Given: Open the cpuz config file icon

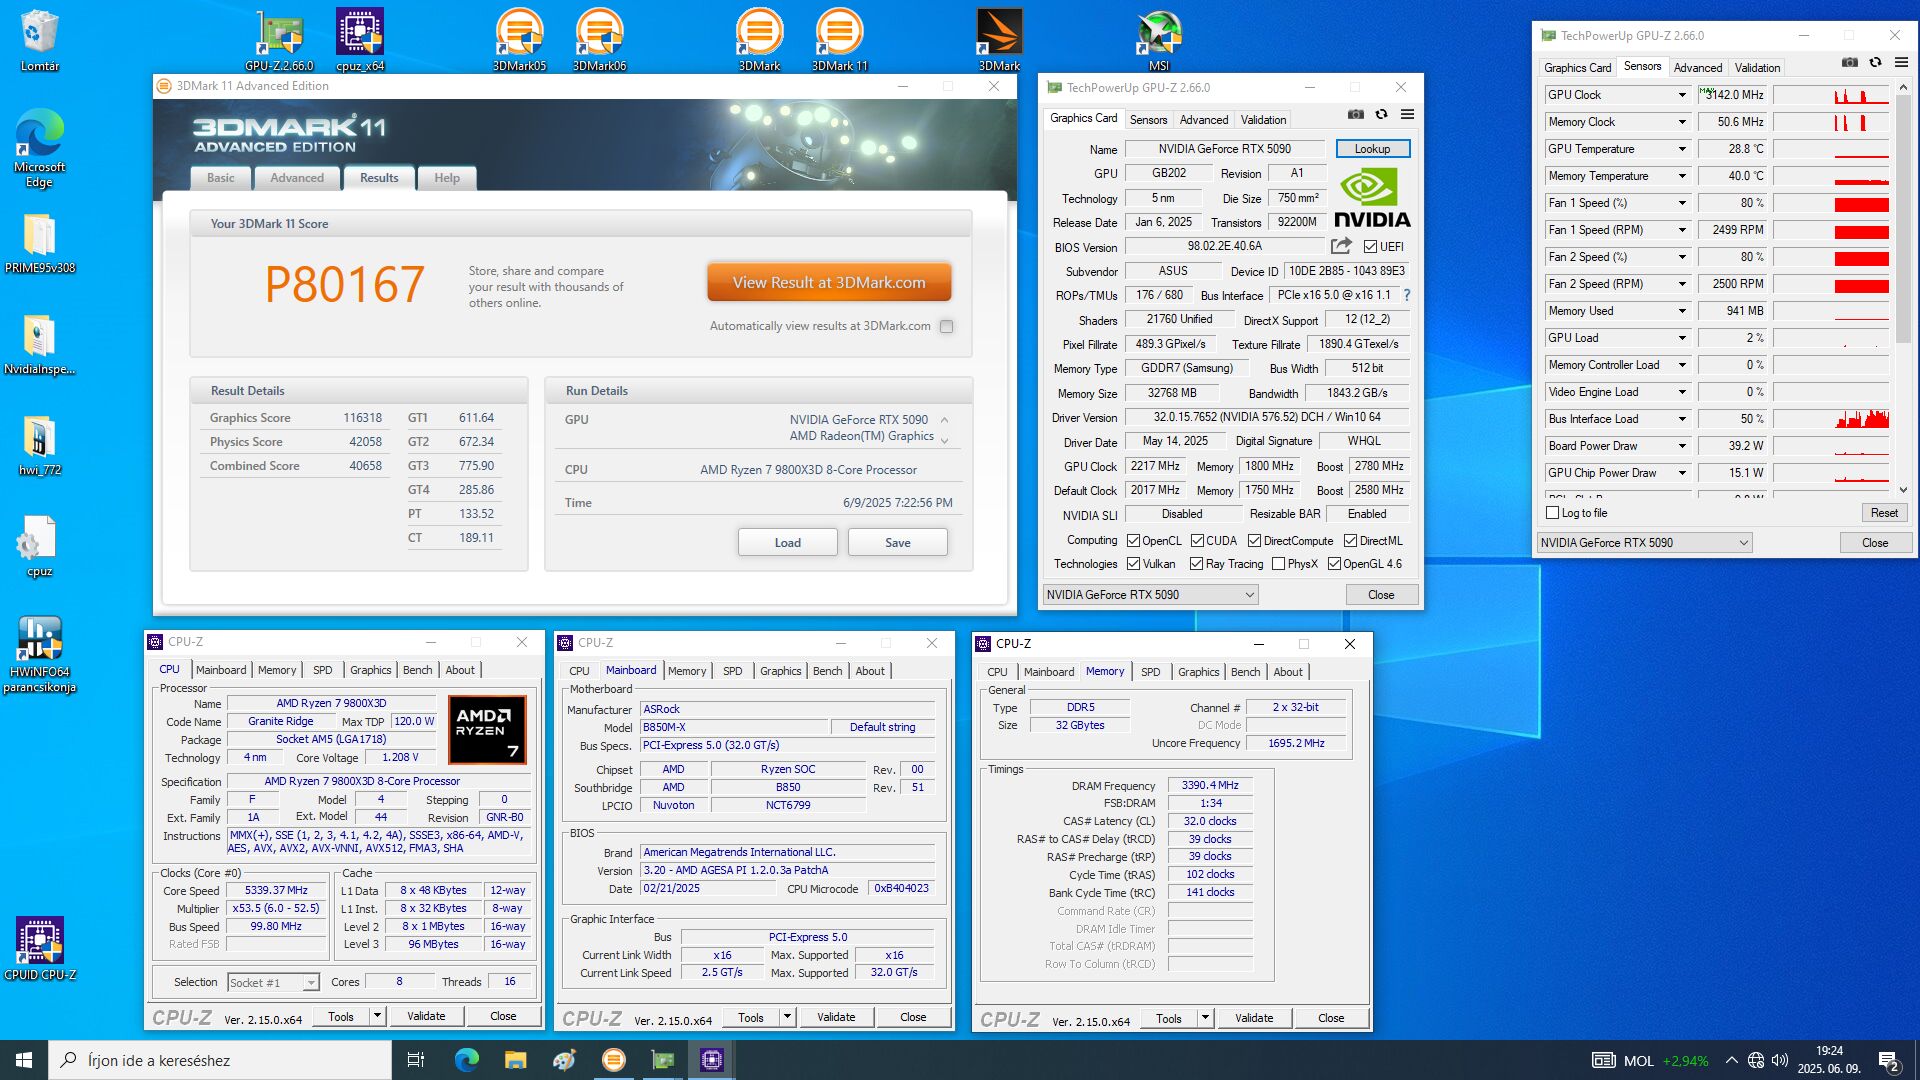Looking at the screenshot, I should (x=40, y=547).
